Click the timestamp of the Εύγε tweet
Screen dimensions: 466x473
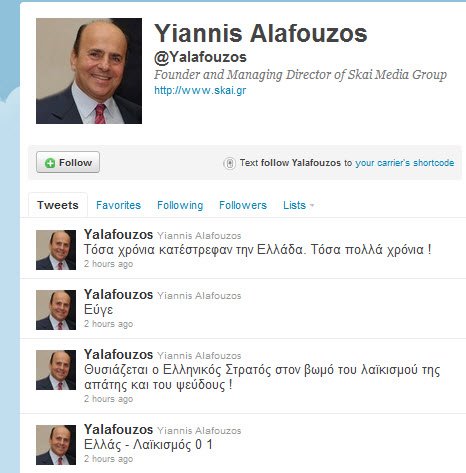(108, 324)
